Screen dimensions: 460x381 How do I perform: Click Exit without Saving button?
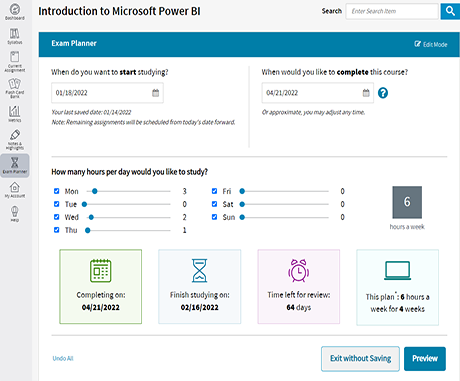pos(360,359)
